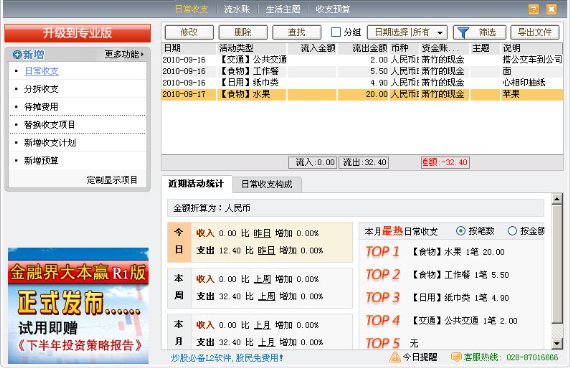The width and height of the screenshot is (570, 368).
Task: Click the 上月 link in 本月 支出 row
Action: pyautogui.click(x=266, y=342)
